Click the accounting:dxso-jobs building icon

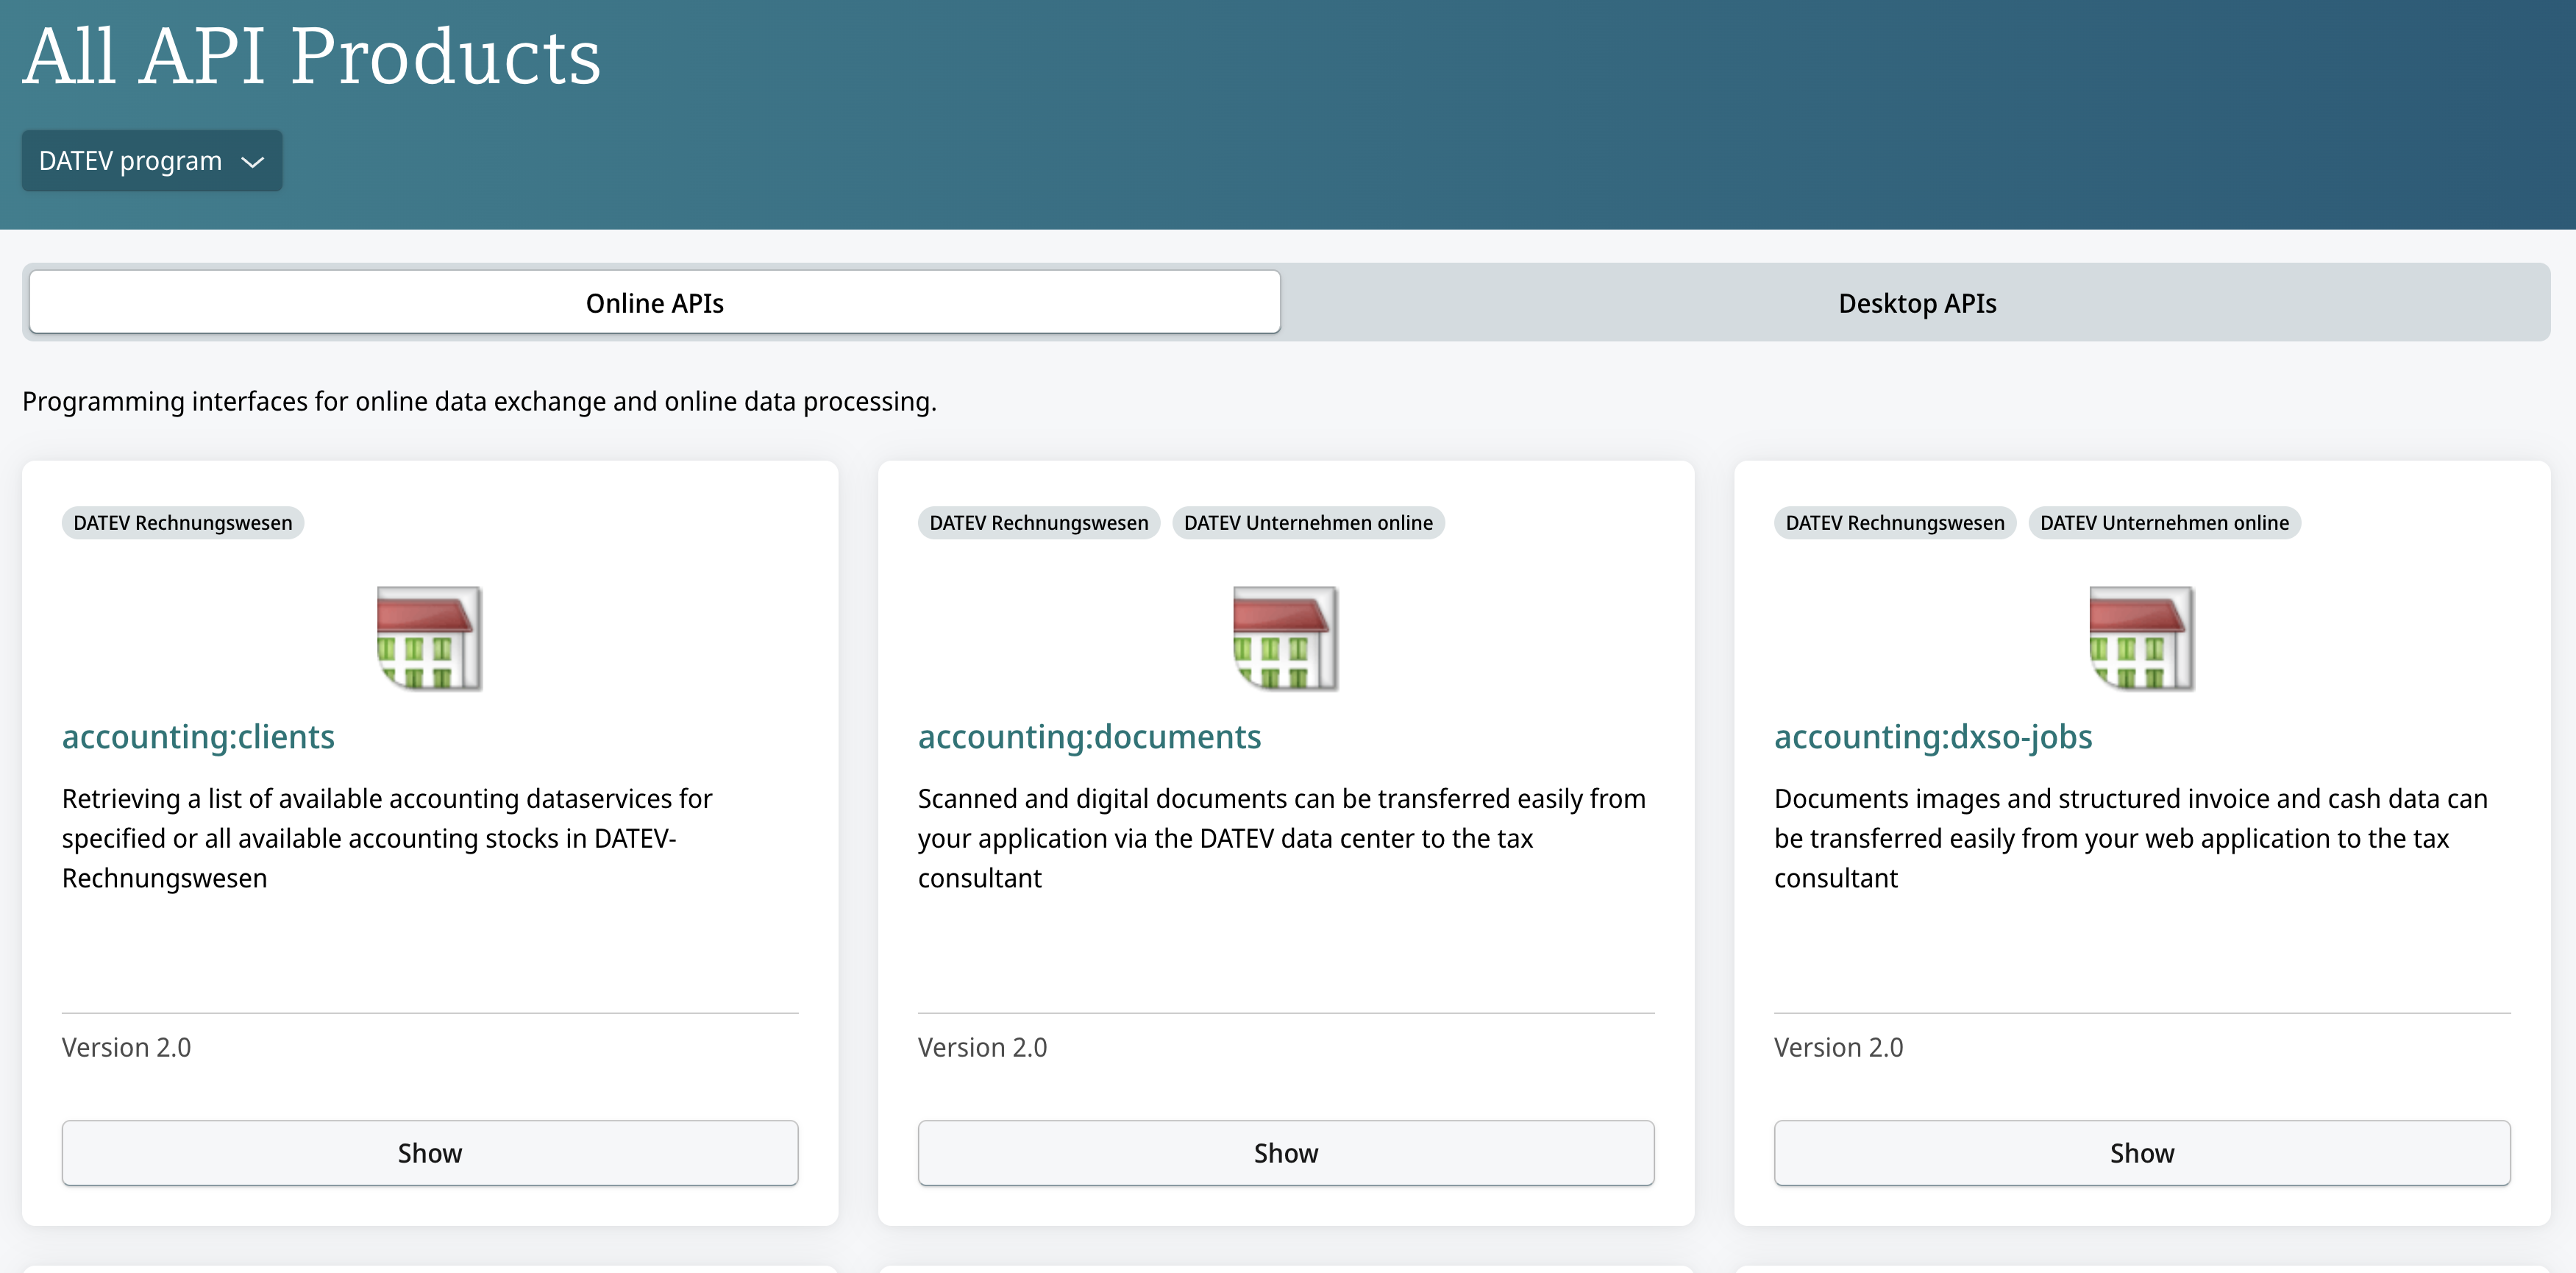point(2141,638)
